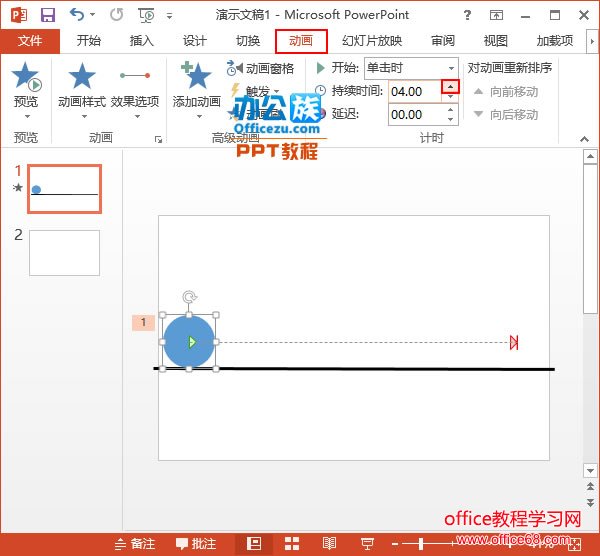The width and height of the screenshot is (600, 556).
Task: Start slideshow from status bar icon
Action: 367,544
